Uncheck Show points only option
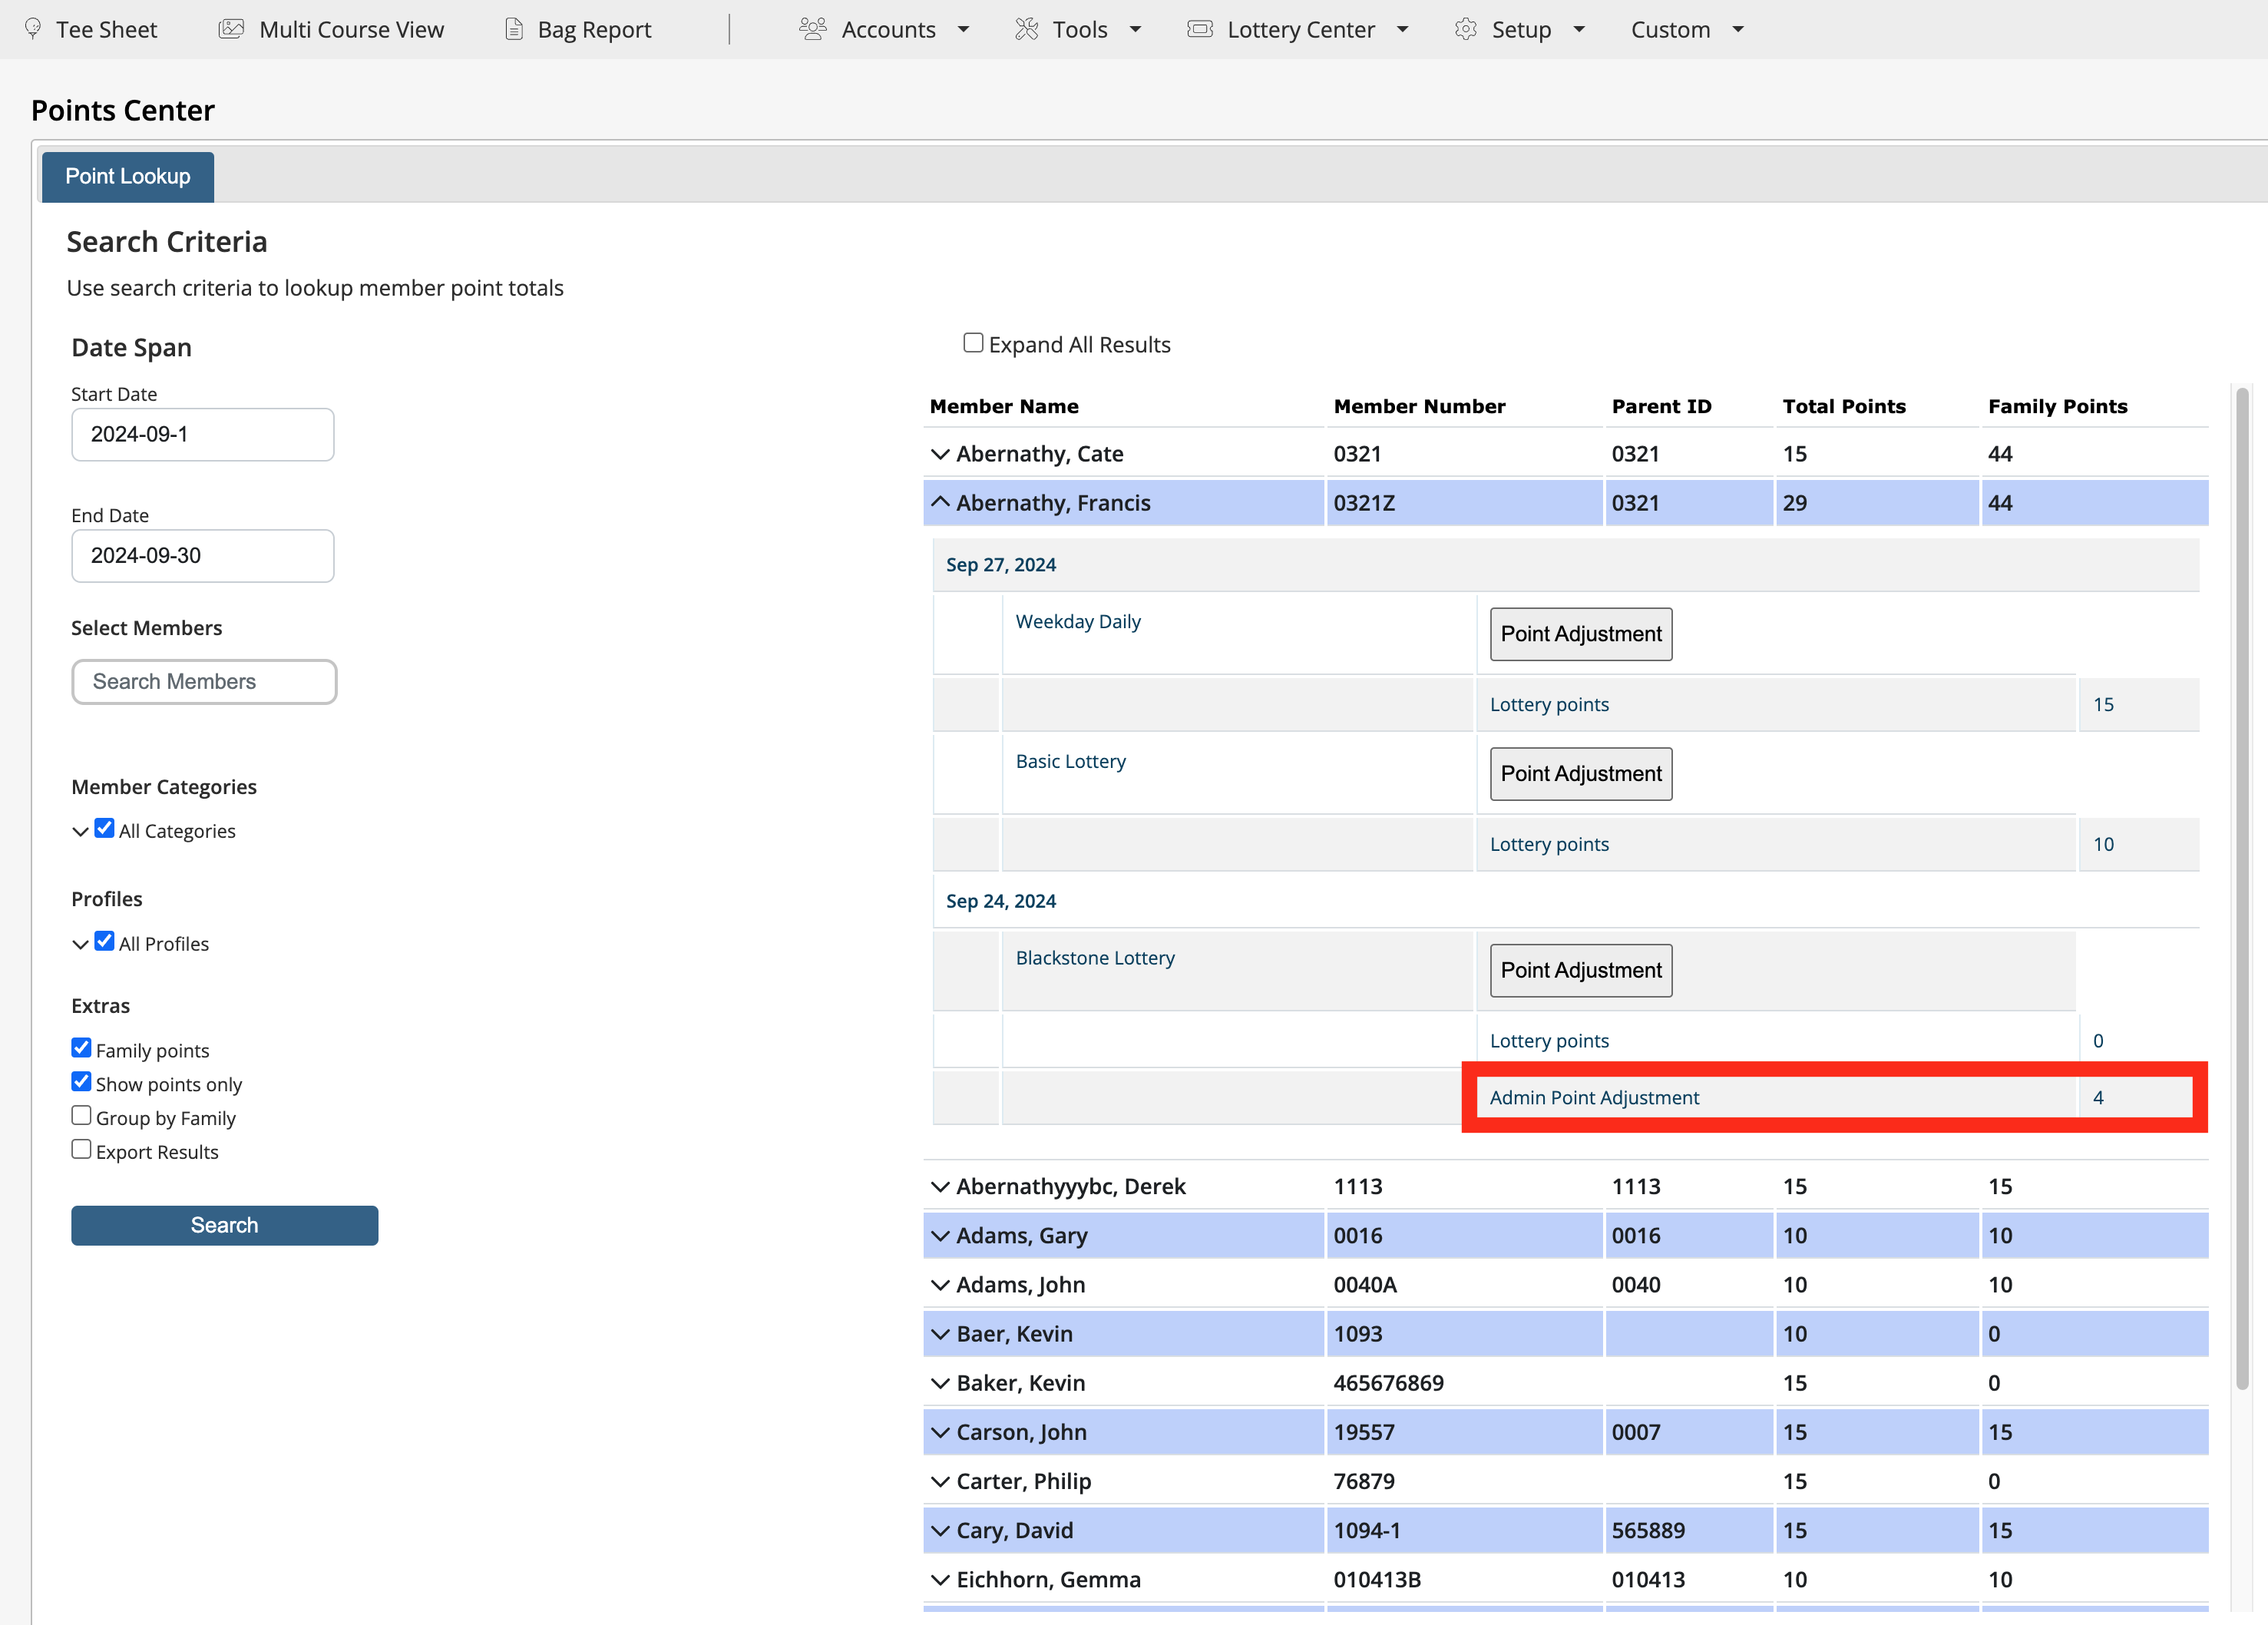The height and width of the screenshot is (1625, 2268). coord(81,1081)
